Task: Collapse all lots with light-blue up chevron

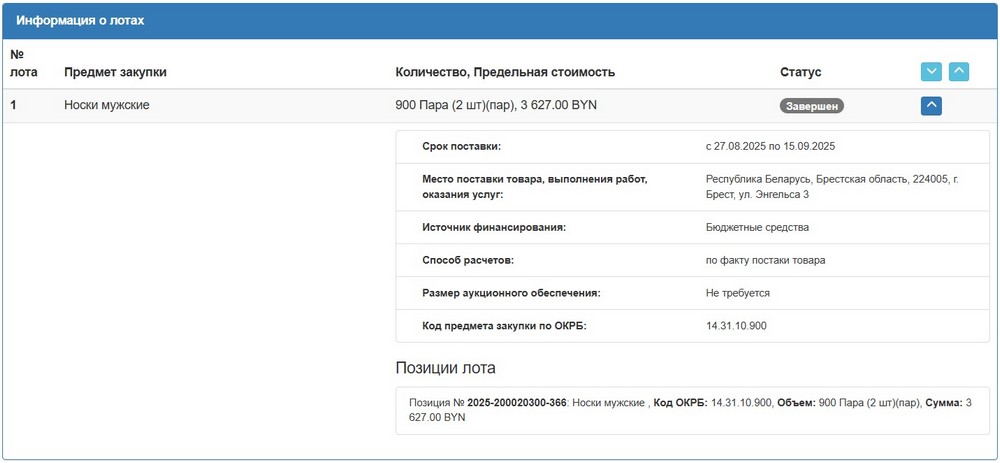Action: click(x=958, y=72)
